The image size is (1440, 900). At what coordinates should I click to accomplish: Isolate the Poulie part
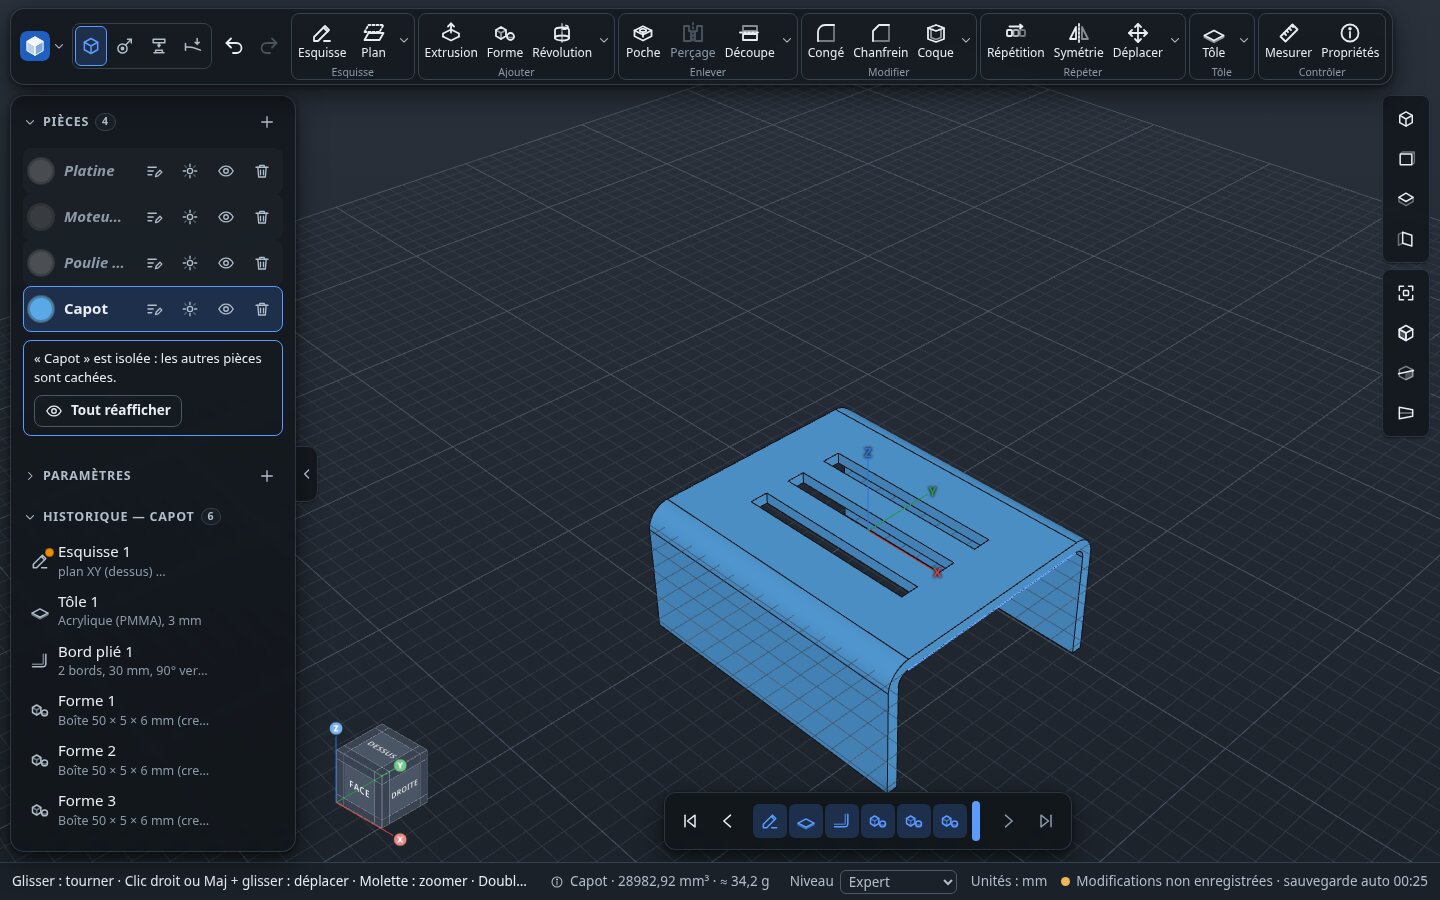[x=190, y=263]
